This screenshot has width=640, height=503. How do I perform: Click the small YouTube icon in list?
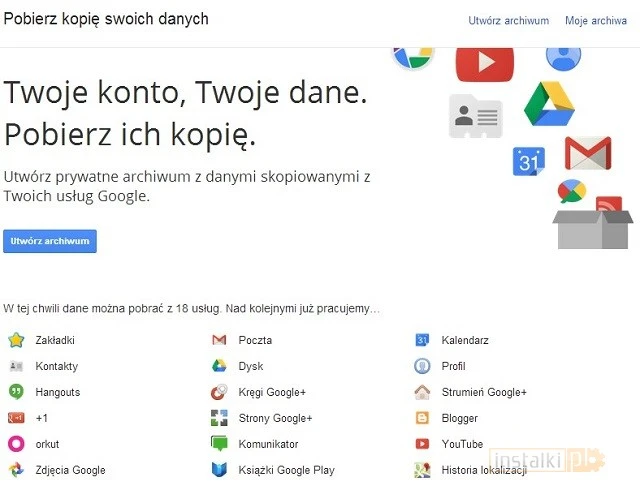tap(422, 444)
